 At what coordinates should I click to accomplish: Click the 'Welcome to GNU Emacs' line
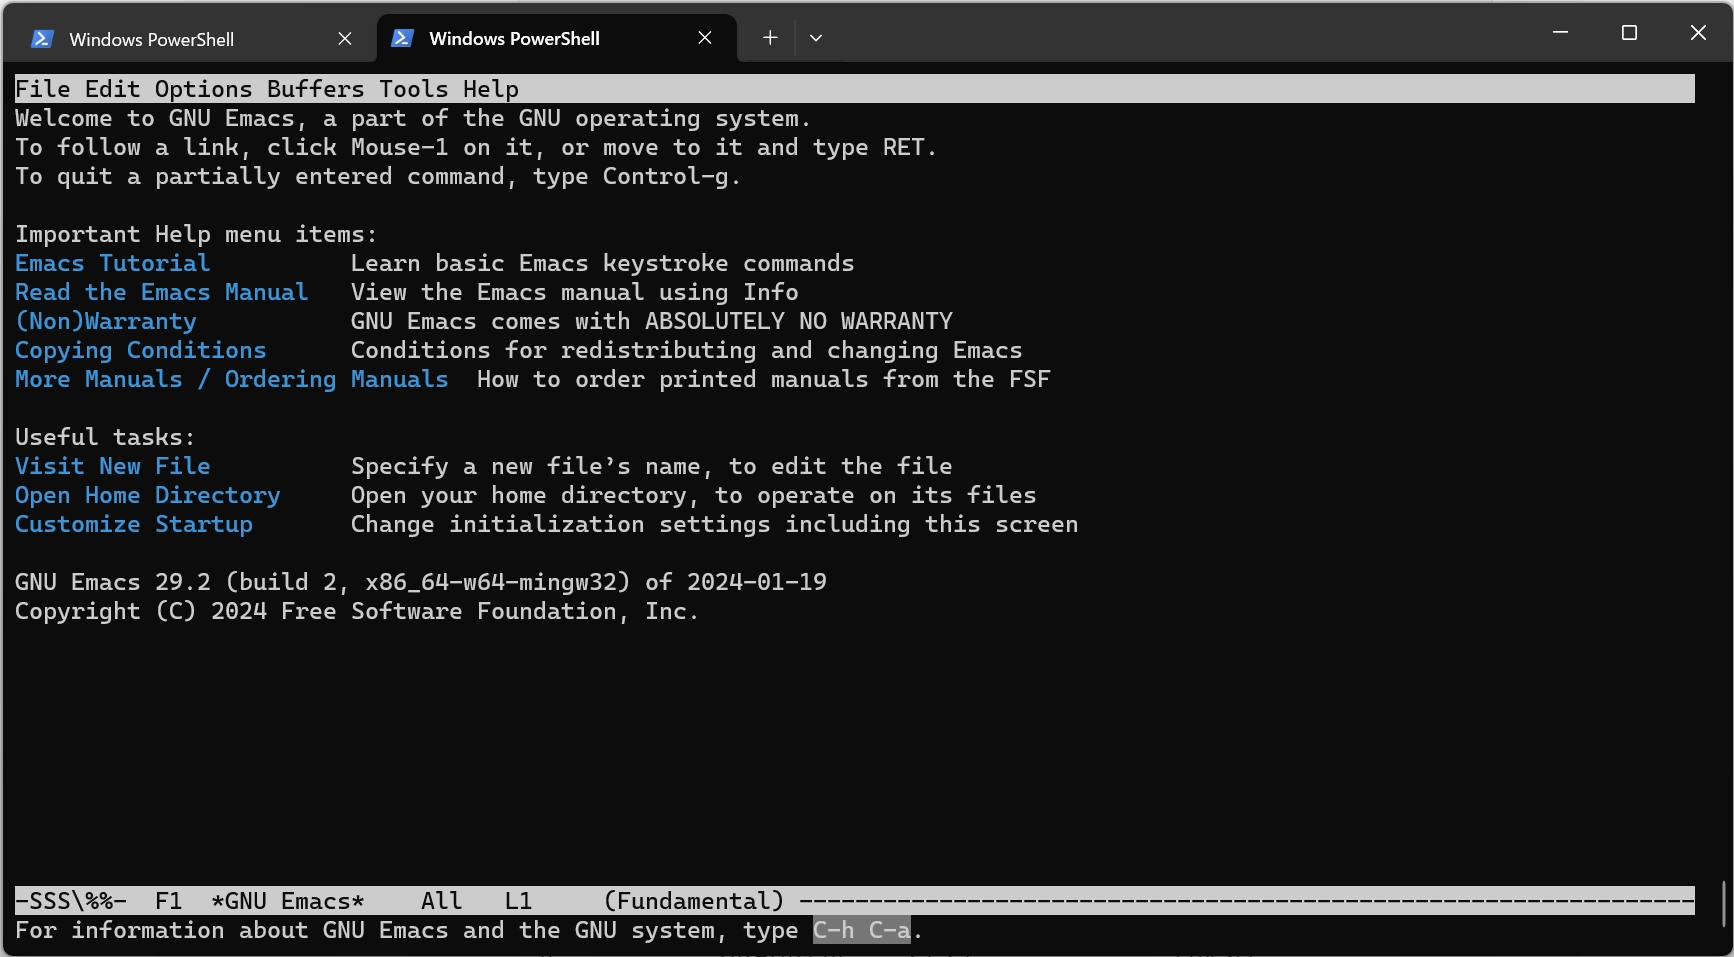[x=413, y=118]
